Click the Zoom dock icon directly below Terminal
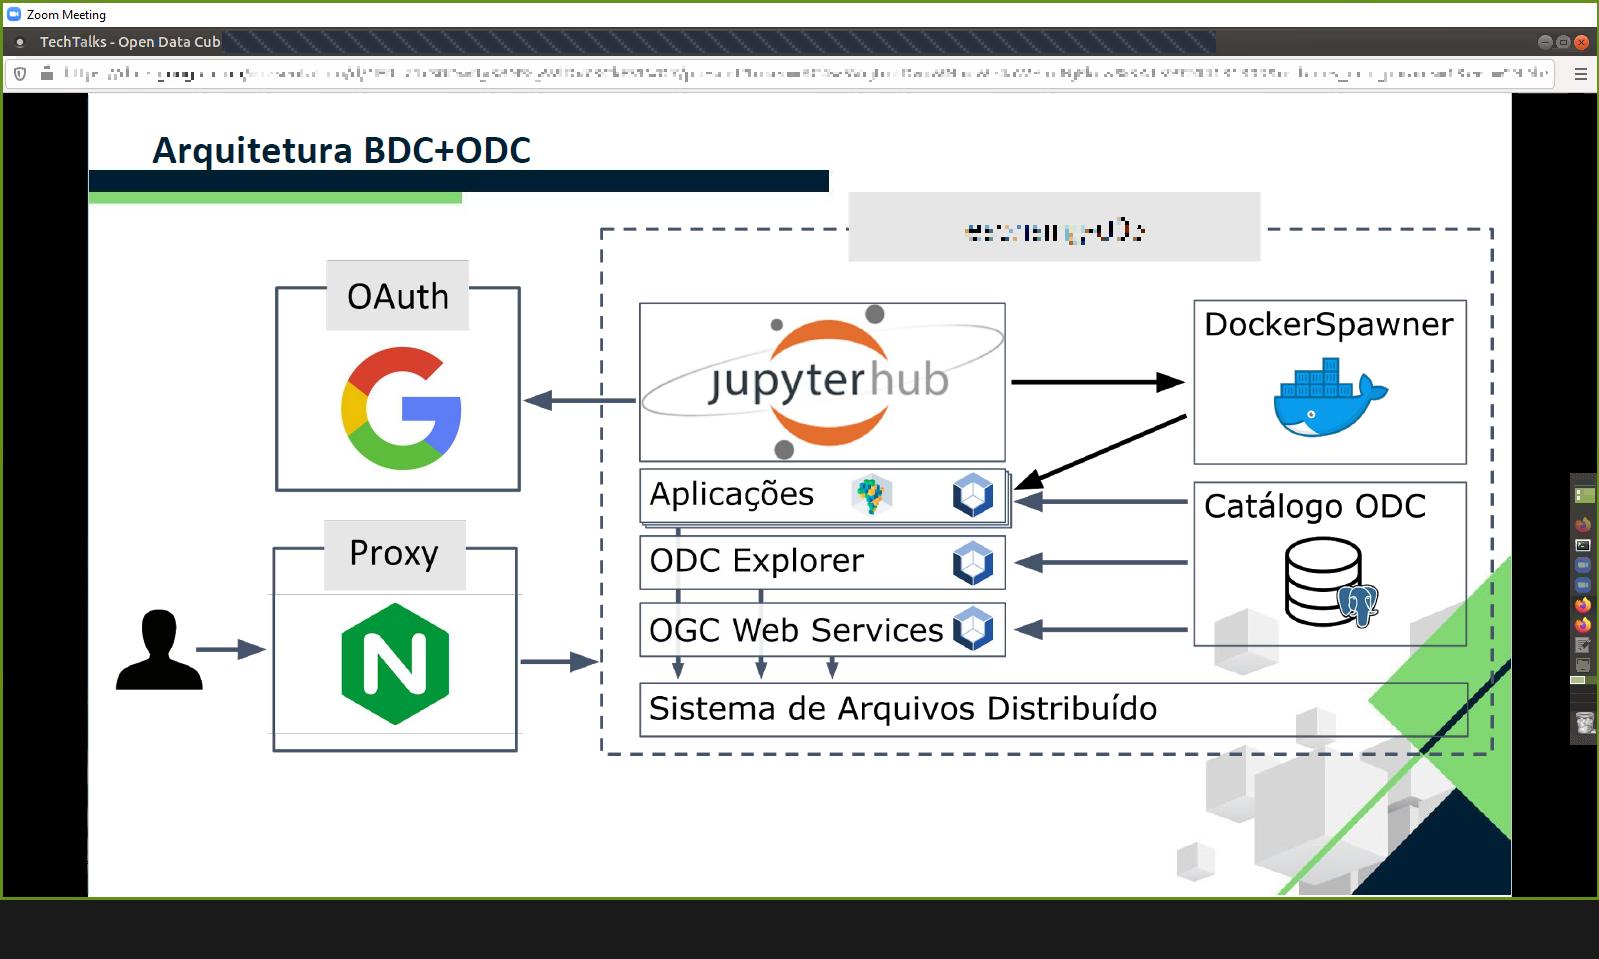This screenshot has width=1599, height=959. 1583,565
